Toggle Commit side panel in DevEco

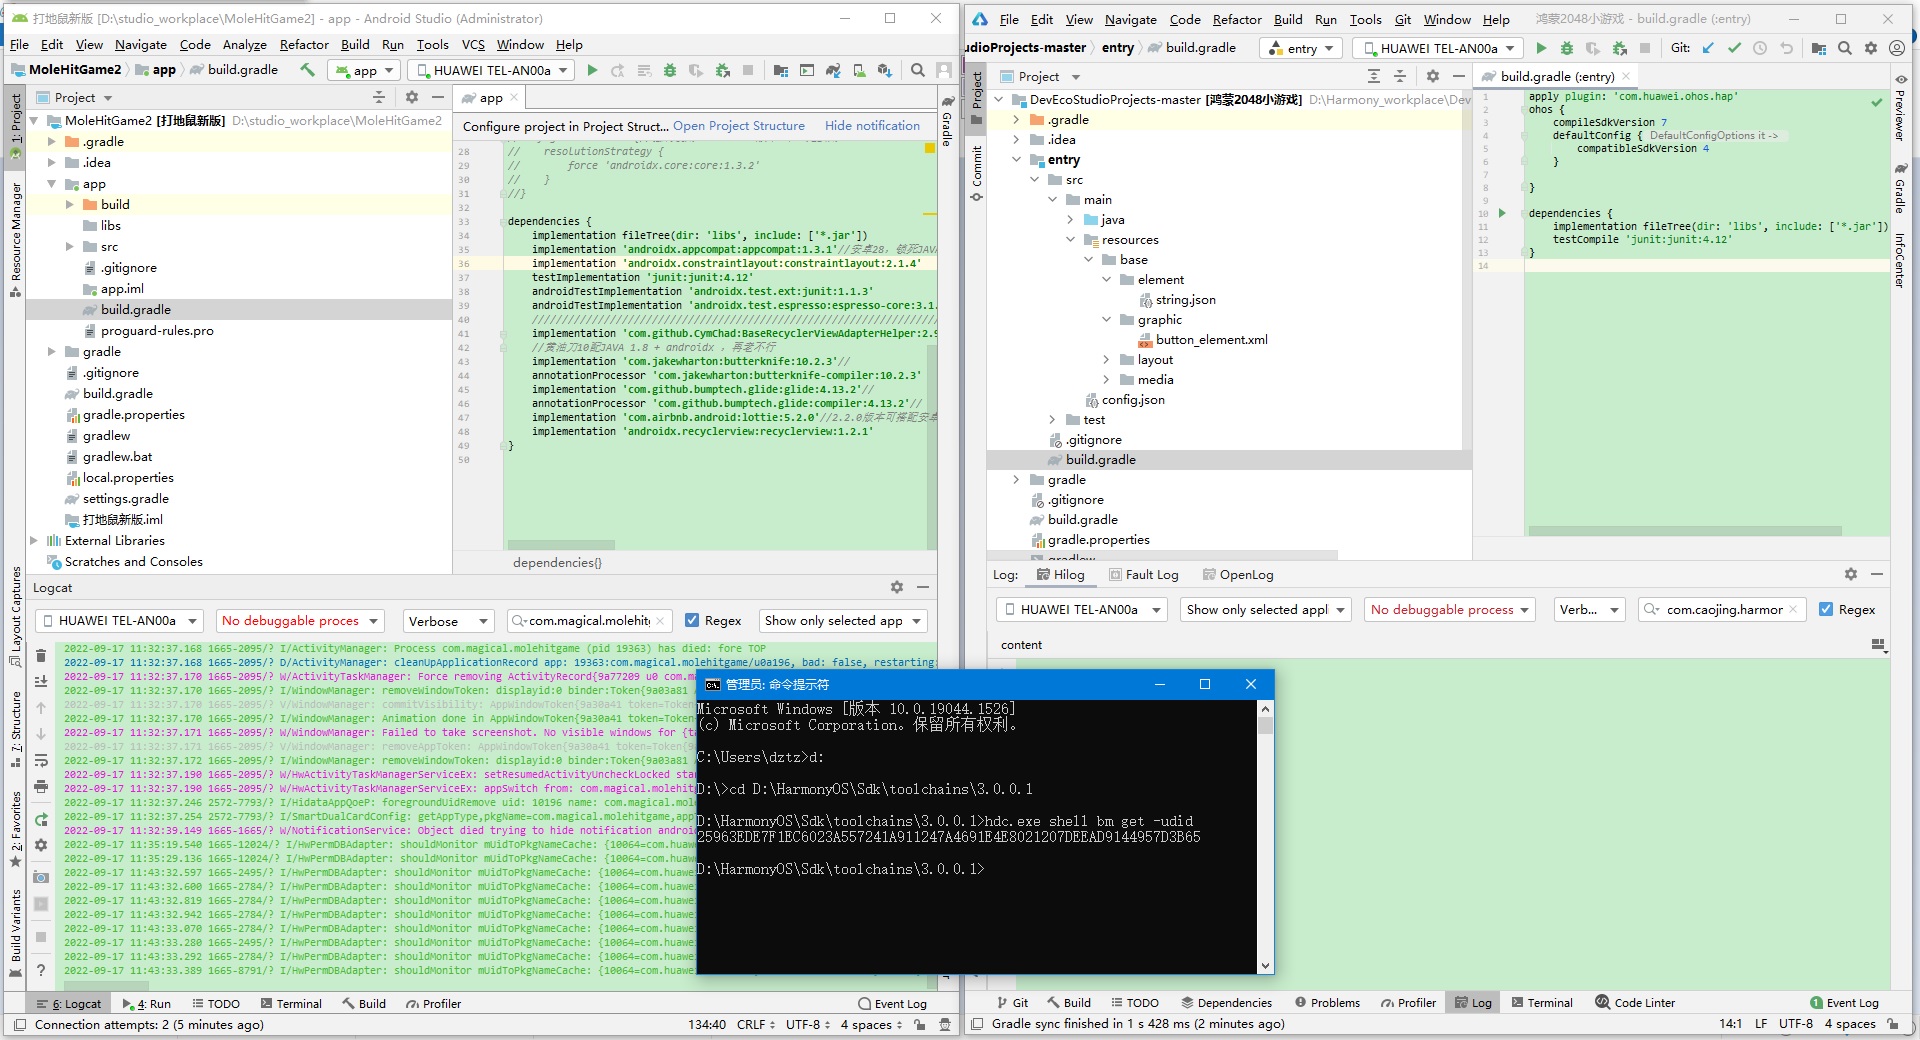tap(977, 172)
